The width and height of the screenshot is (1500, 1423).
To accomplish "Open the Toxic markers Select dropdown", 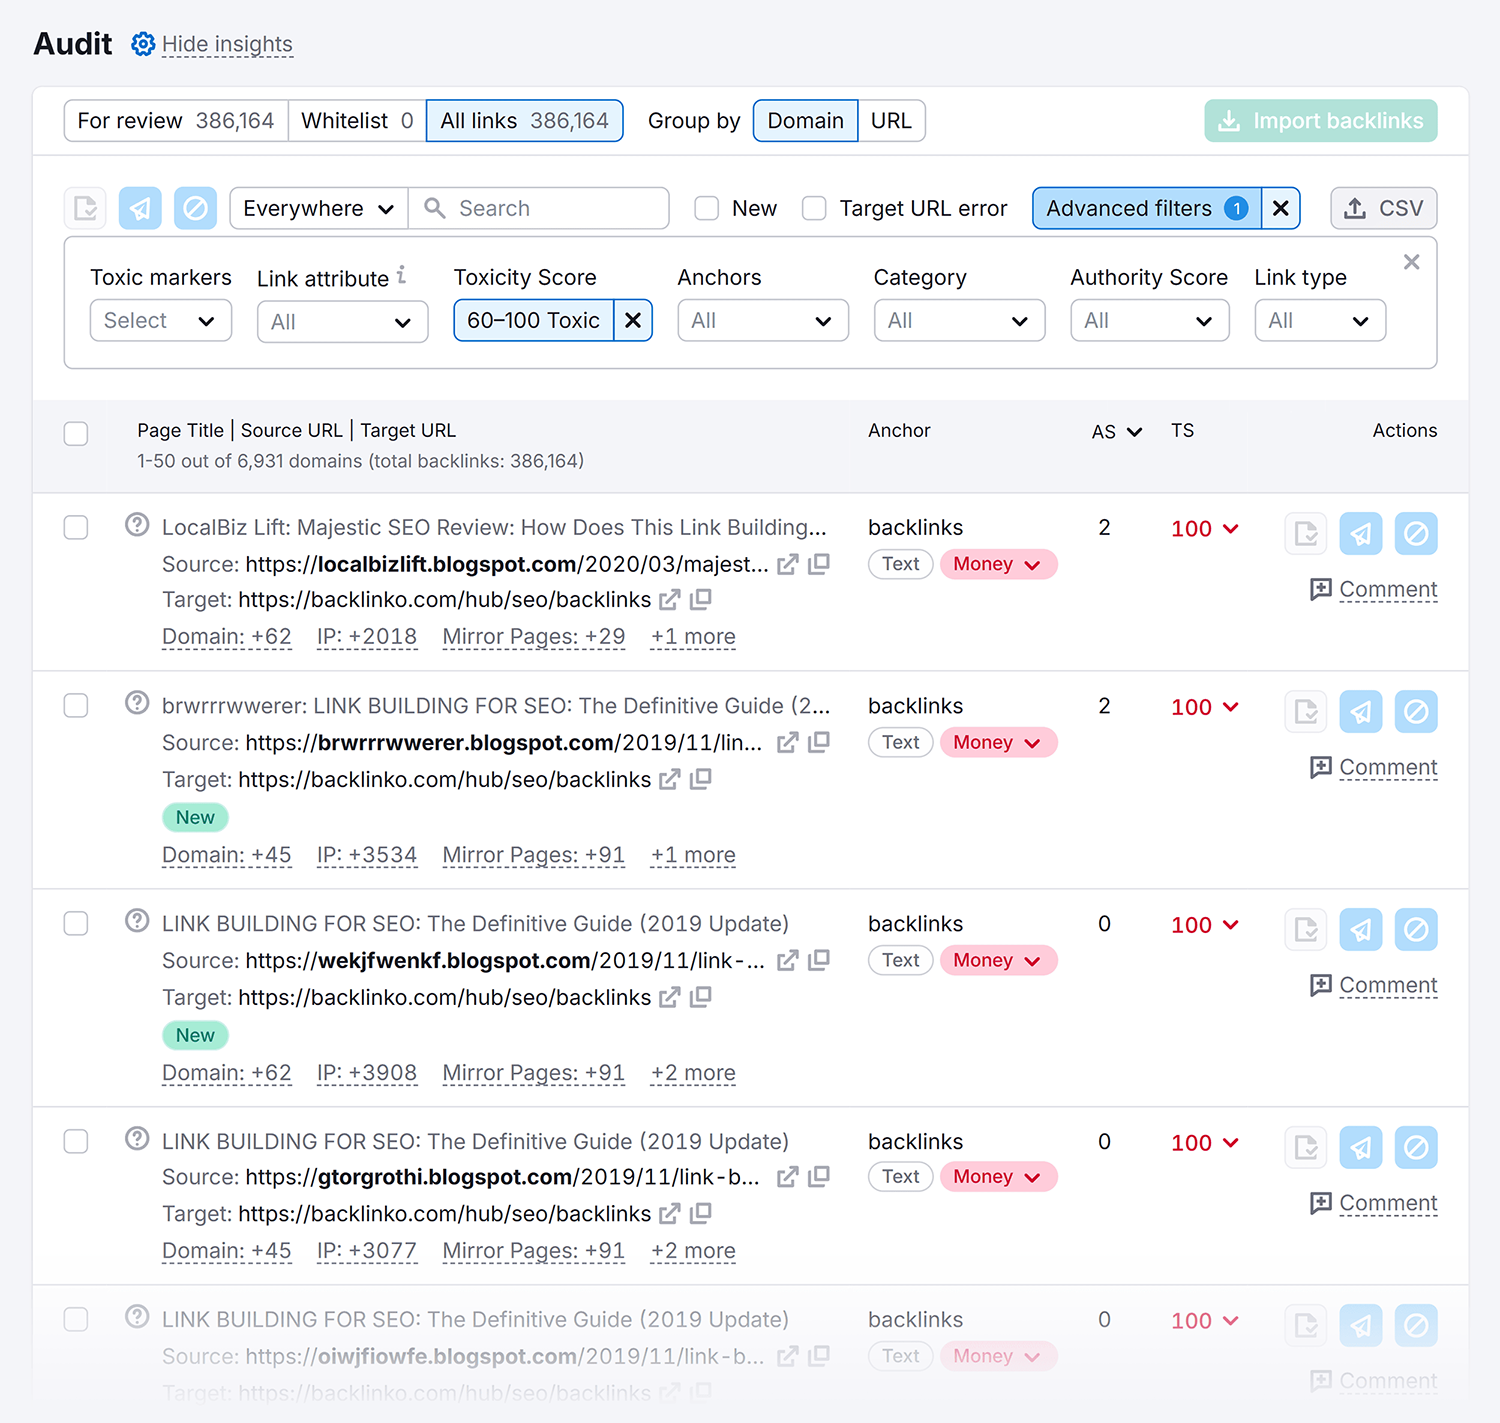I will pyautogui.click(x=161, y=320).
